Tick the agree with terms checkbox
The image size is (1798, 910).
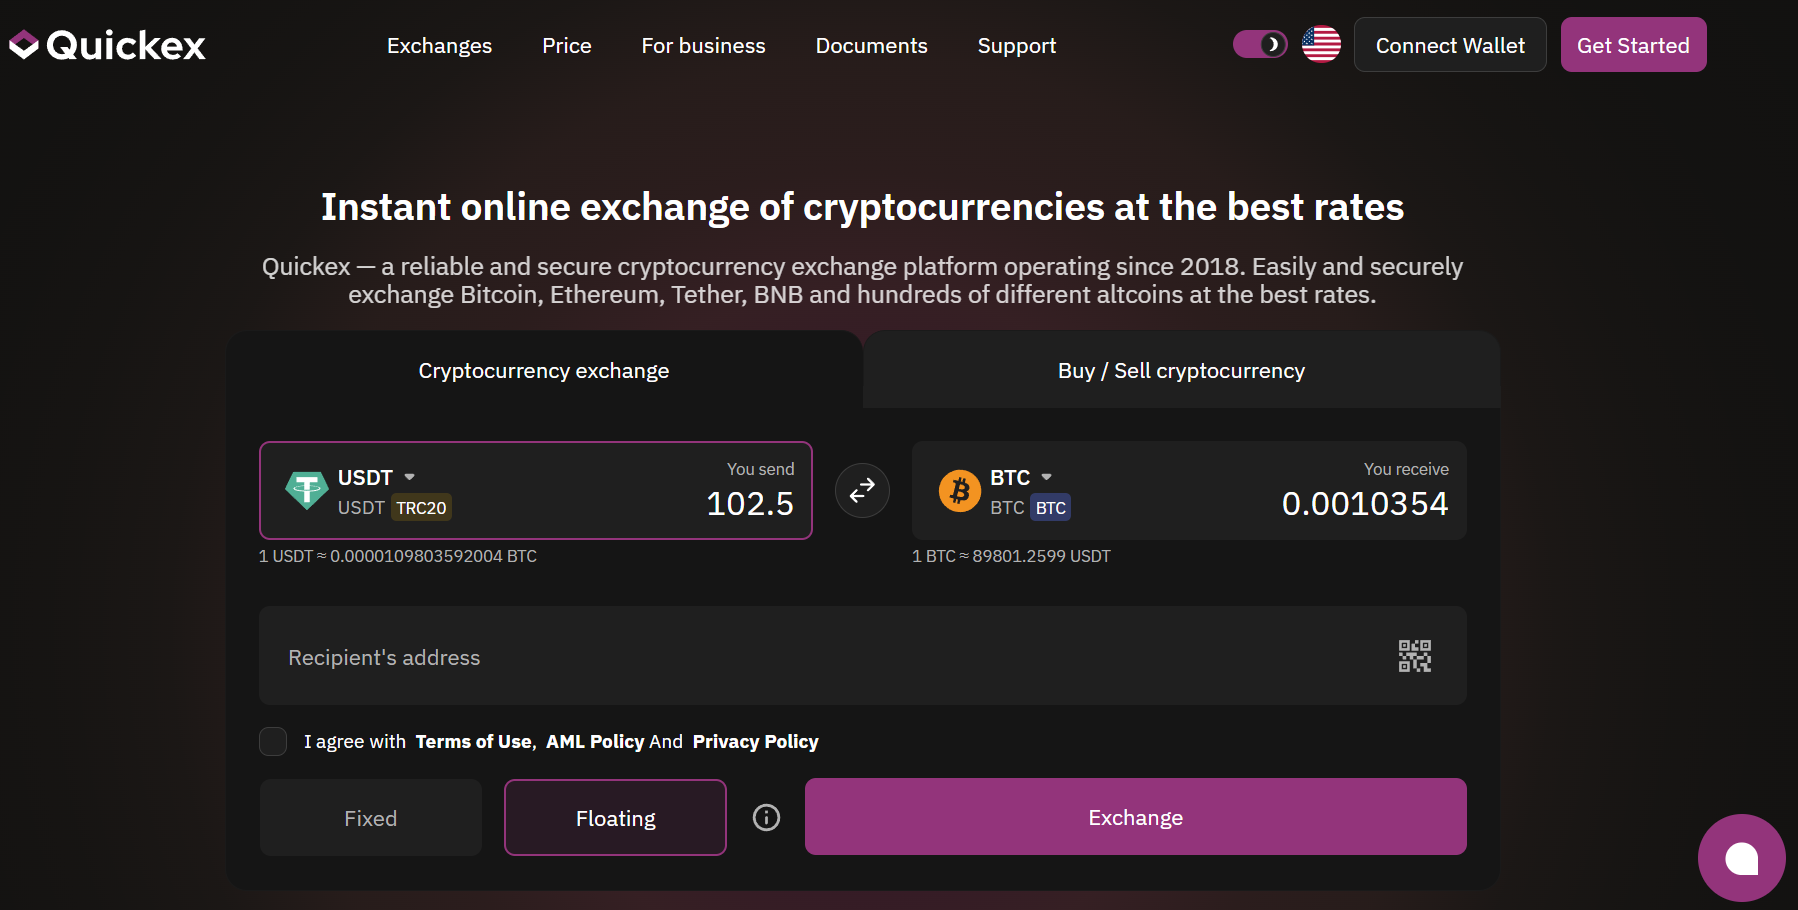(x=273, y=741)
